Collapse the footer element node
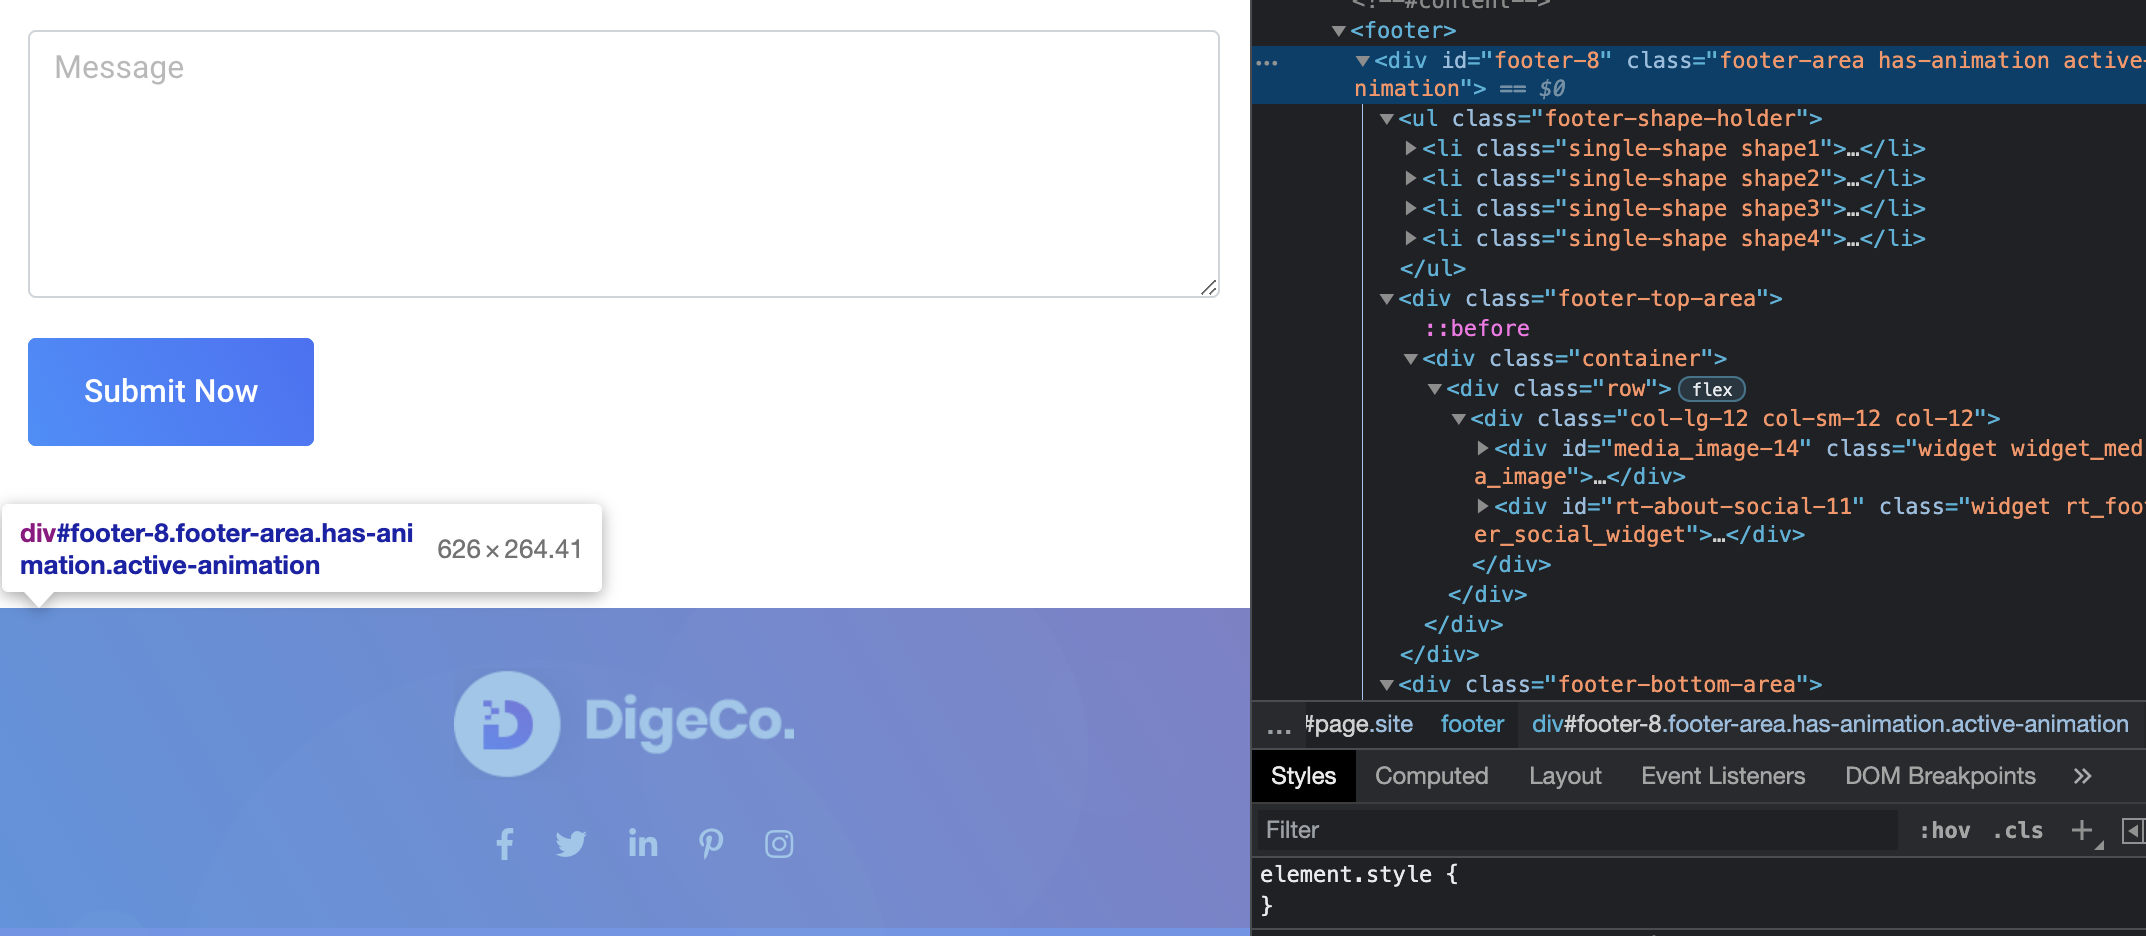The height and width of the screenshot is (936, 2146). tap(1339, 31)
